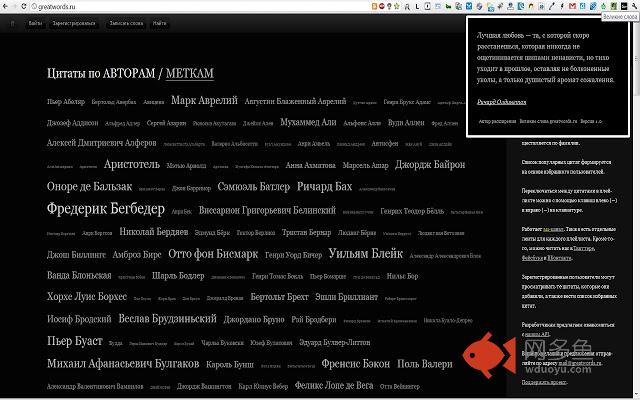Open quotes by Амброз Бирс
Screen dimensions: 640x400
click(137, 255)
